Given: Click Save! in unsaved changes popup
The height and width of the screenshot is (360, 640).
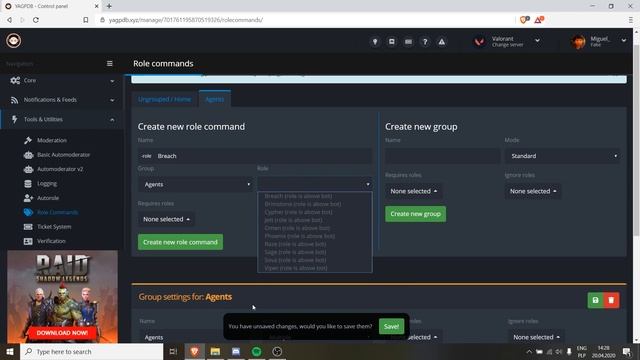Looking at the screenshot, I should [391, 326].
